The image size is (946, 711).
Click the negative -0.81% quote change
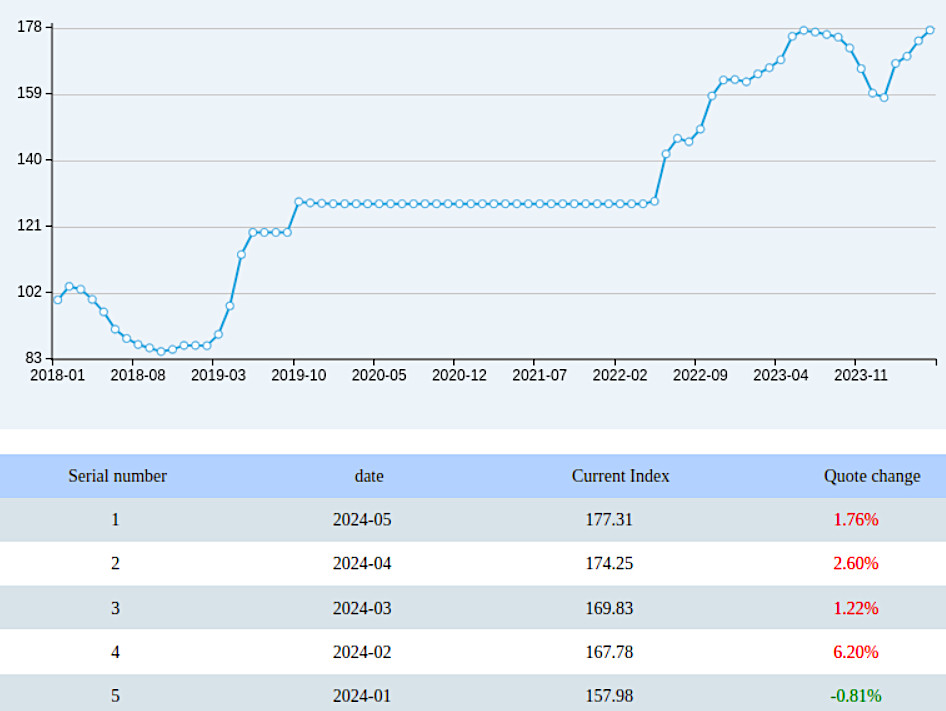(x=855, y=696)
